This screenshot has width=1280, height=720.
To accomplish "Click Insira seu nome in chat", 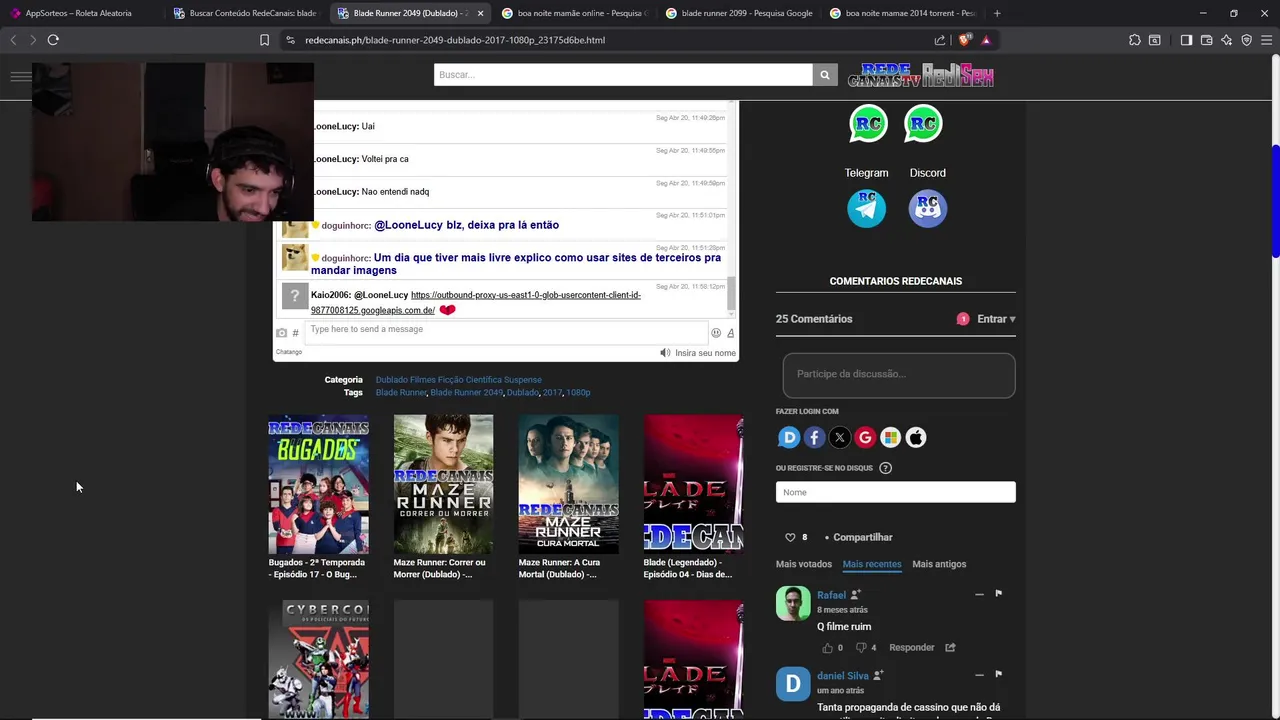I will click(x=705, y=353).
